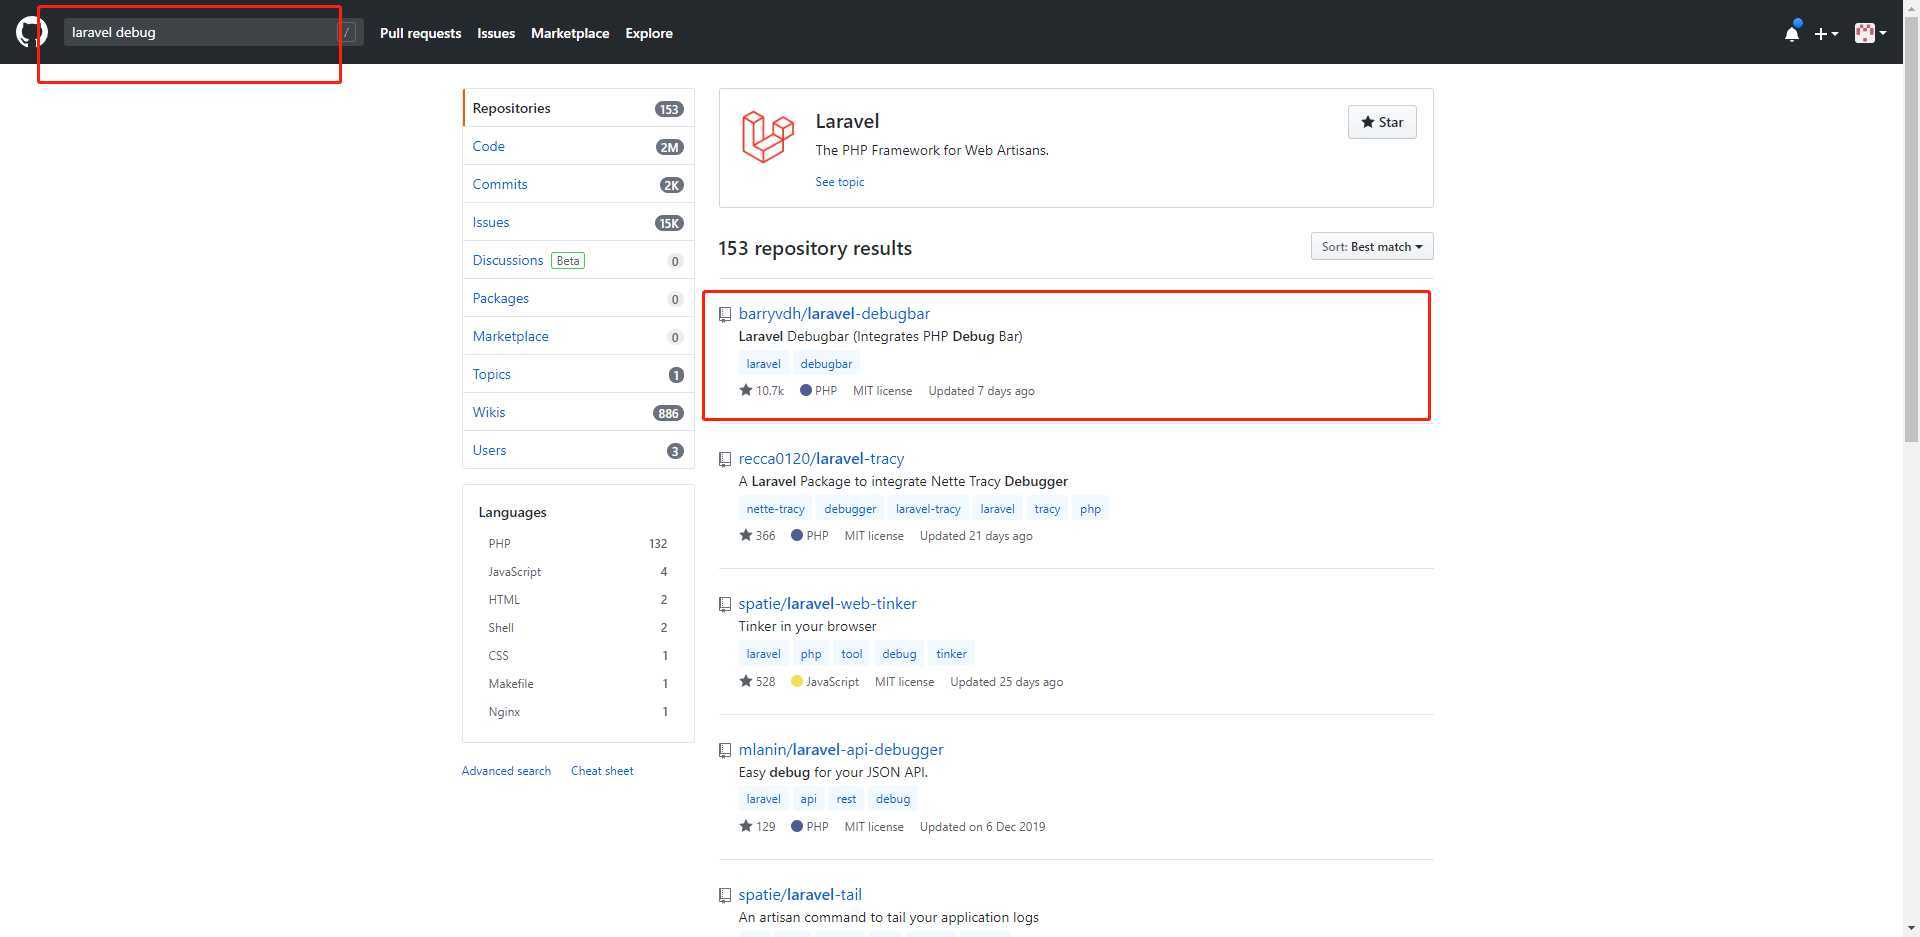Viewport: 1920px width, 937px height.
Task: Star the Laravel topic
Action: click(1382, 122)
